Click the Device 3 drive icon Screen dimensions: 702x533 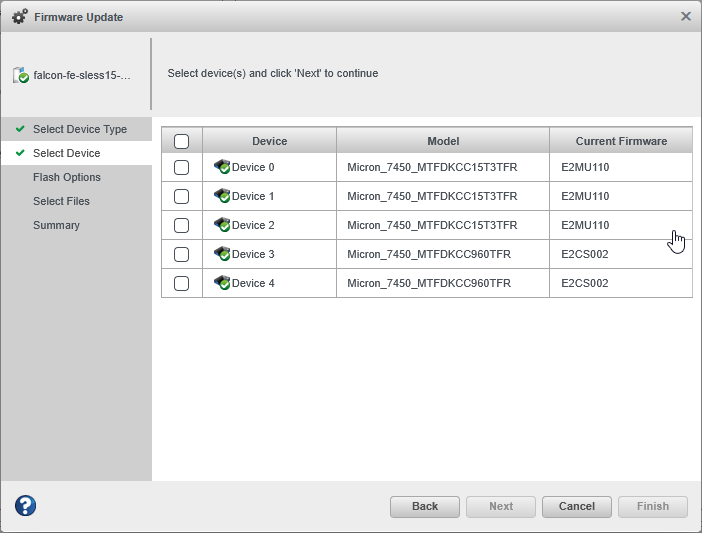click(x=222, y=254)
